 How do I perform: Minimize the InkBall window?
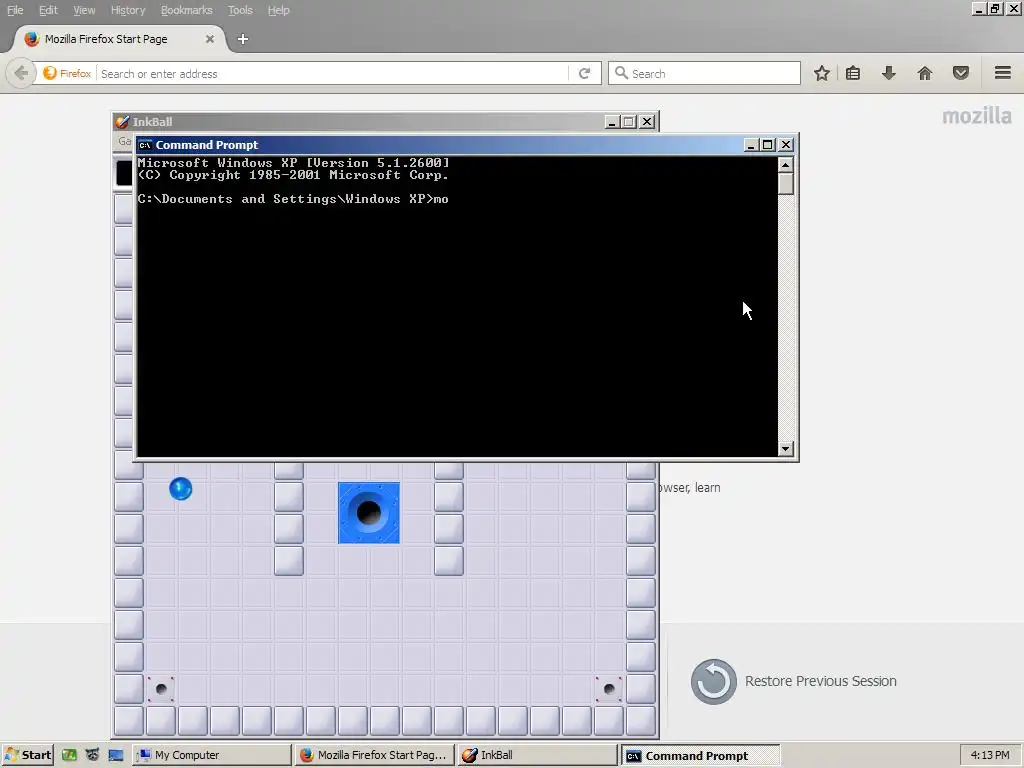612,121
